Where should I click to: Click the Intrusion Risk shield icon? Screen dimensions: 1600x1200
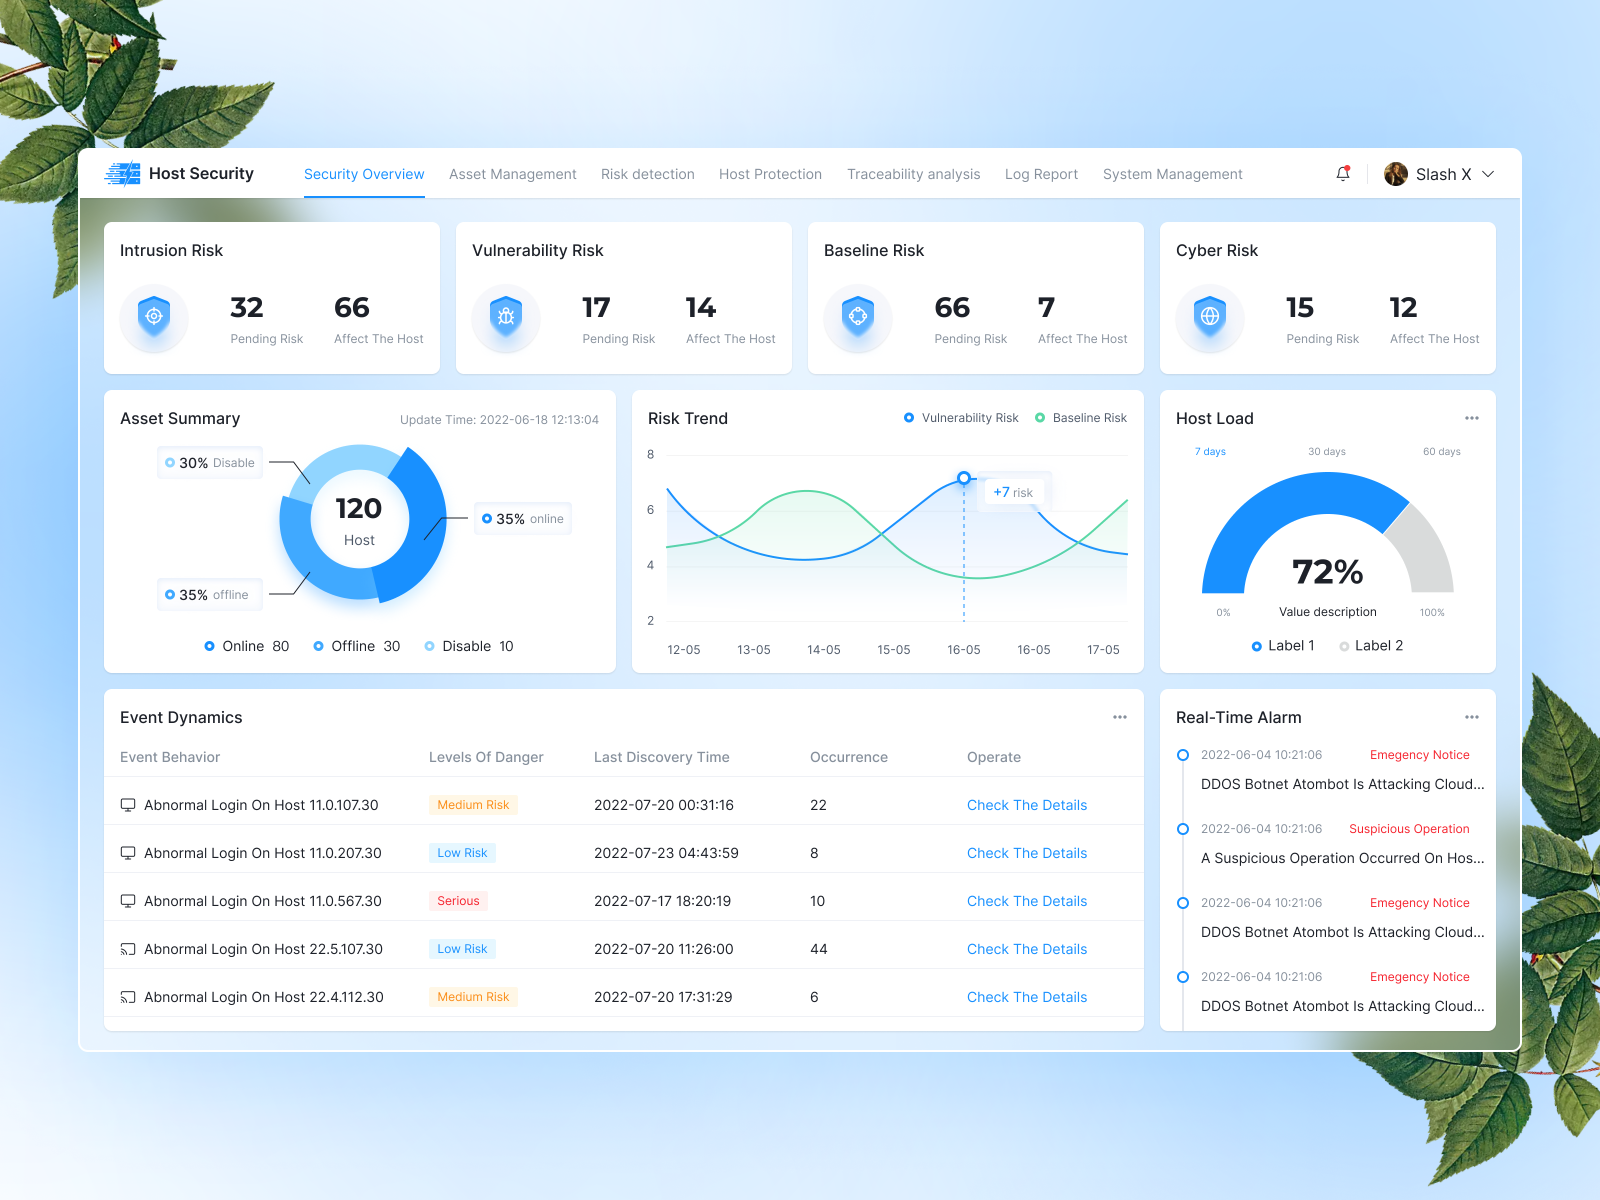point(154,320)
